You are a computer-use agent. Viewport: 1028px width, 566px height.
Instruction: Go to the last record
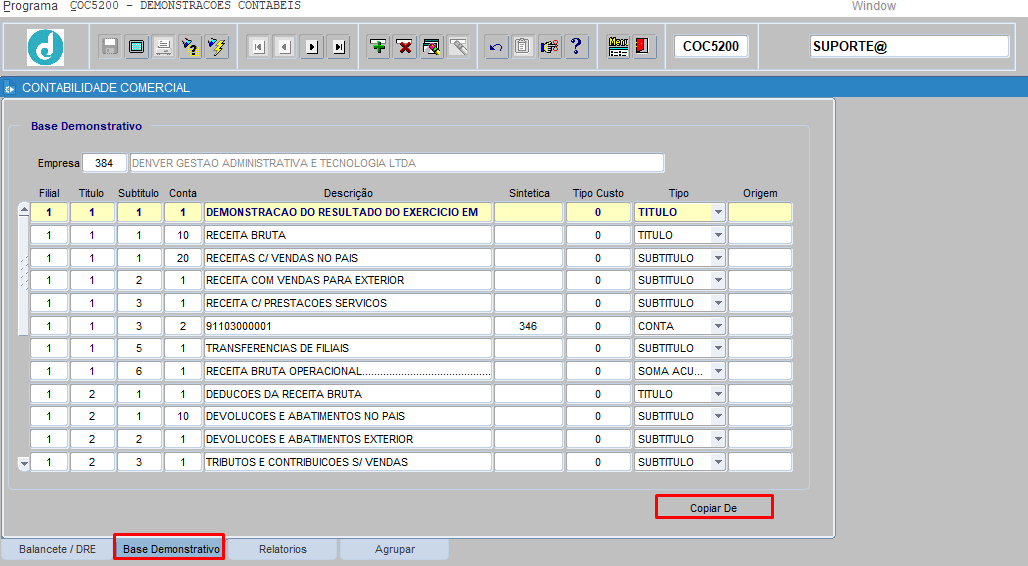pos(339,47)
